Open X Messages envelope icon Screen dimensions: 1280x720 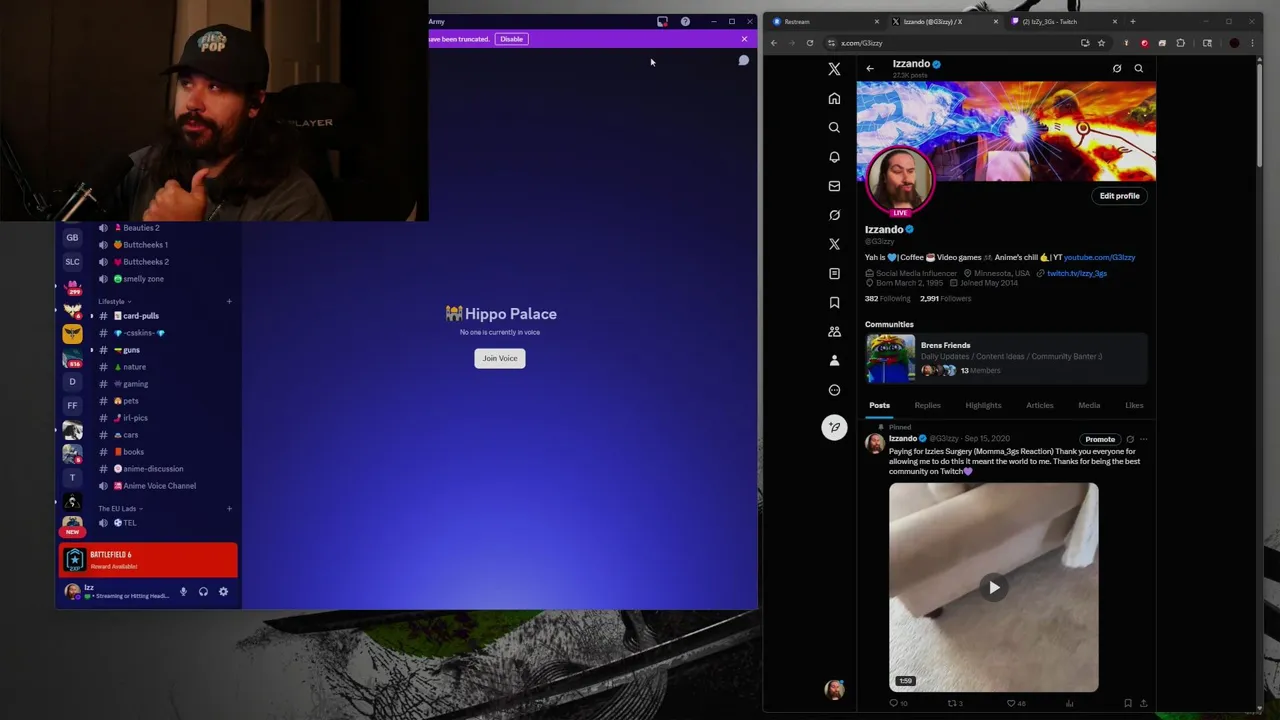(834, 186)
